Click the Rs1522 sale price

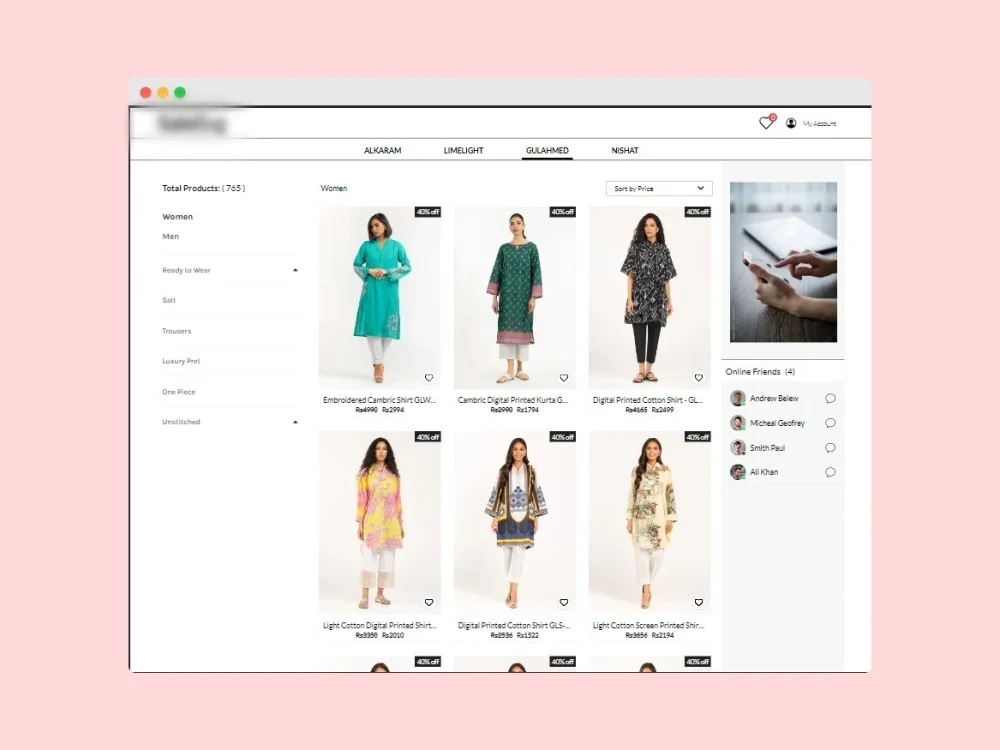point(527,635)
